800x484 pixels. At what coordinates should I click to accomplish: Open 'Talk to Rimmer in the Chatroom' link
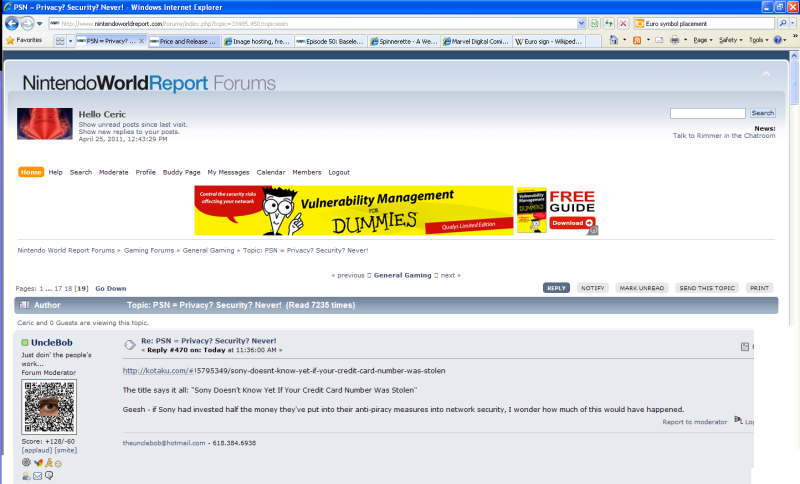(x=723, y=136)
